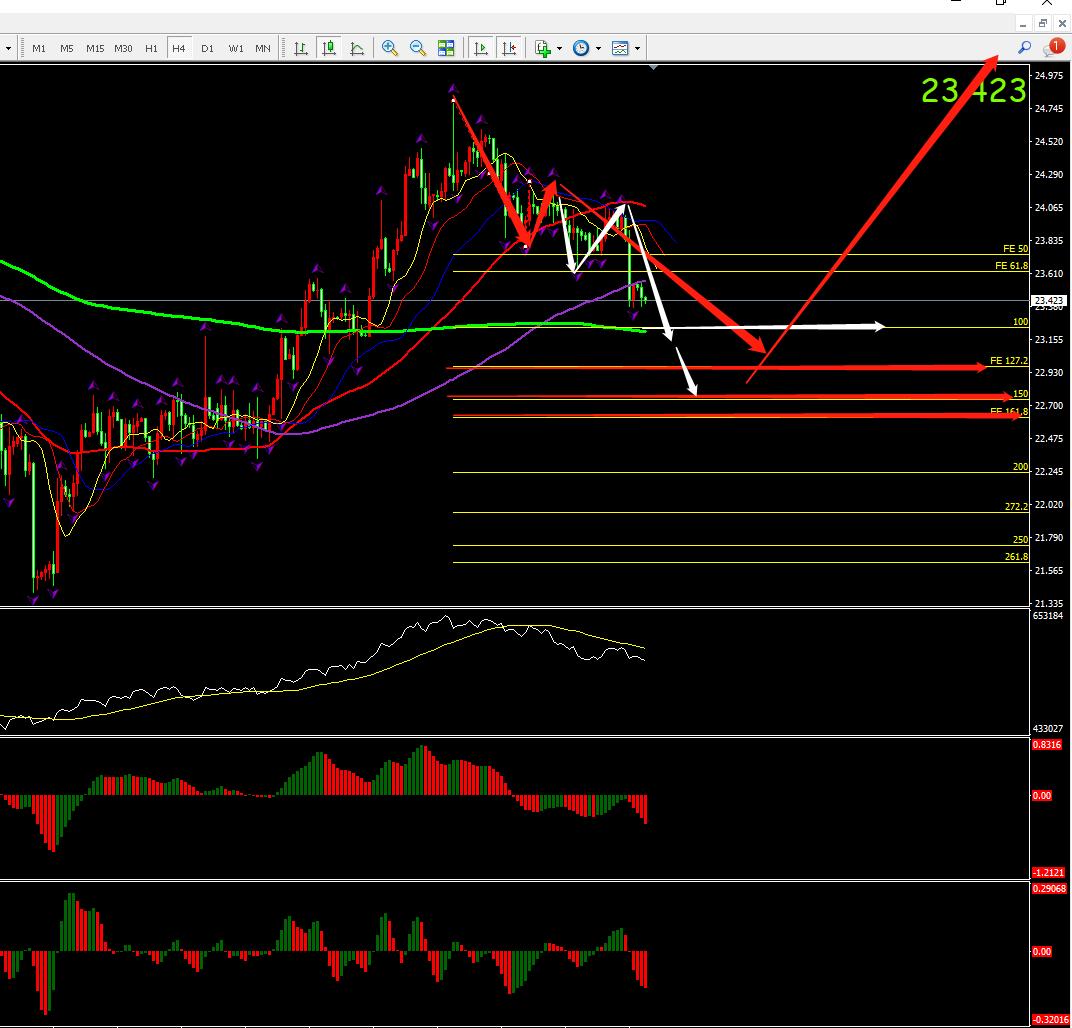Select the bar chart display icon

point(300,48)
